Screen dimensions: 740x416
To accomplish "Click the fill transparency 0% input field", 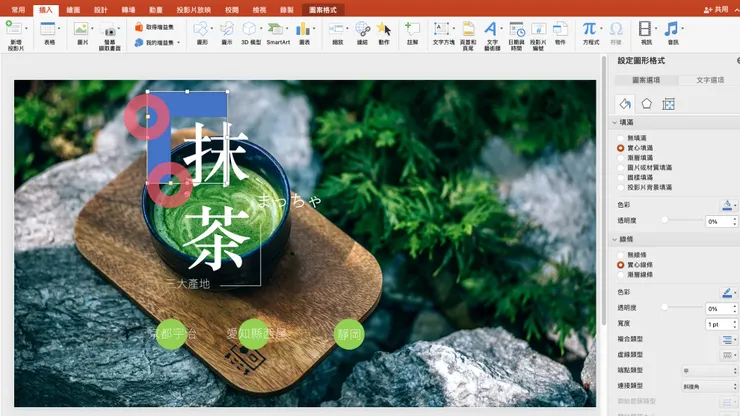I will click(x=719, y=221).
